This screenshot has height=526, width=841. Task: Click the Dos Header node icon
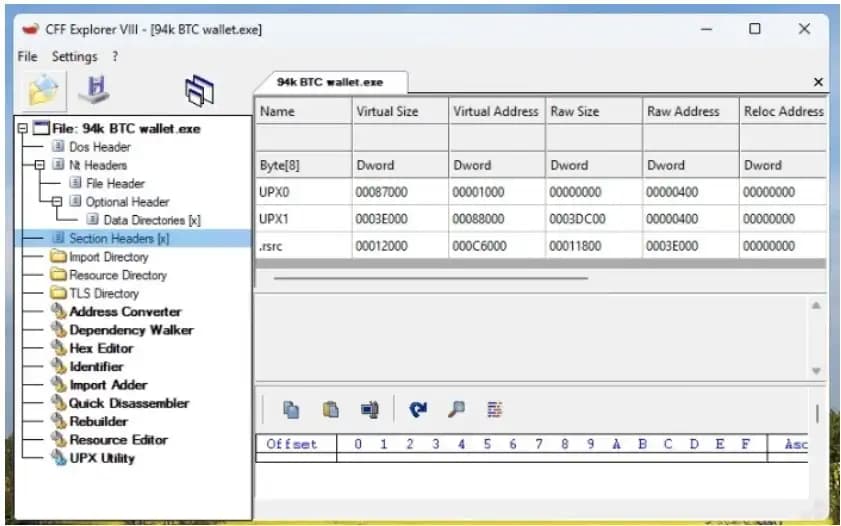pyautogui.click(x=58, y=146)
